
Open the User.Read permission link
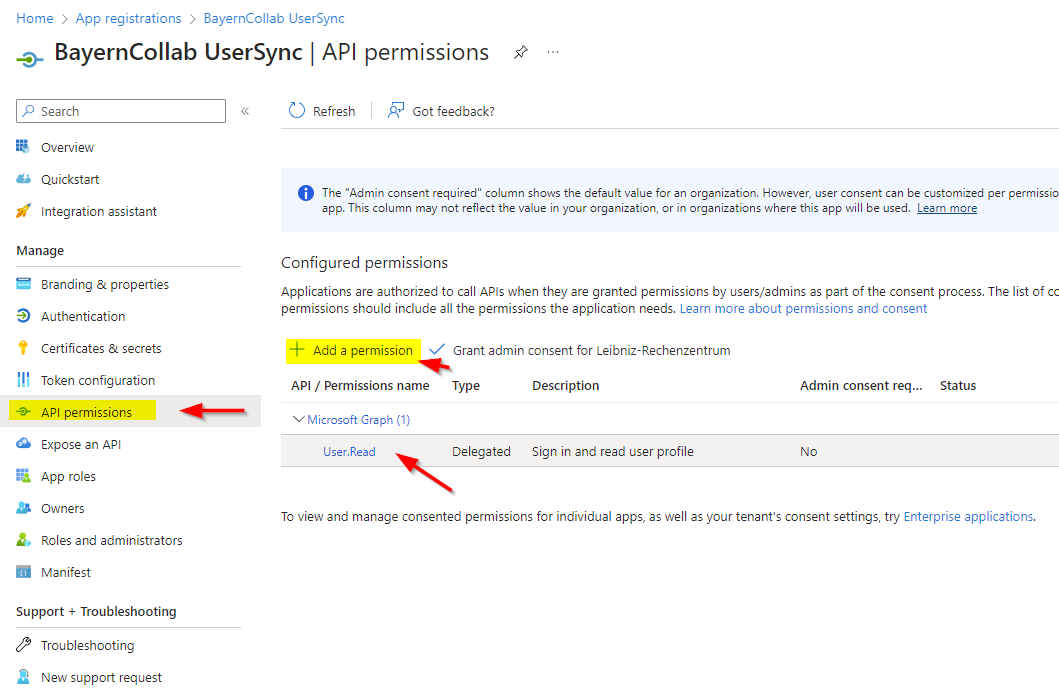(349, 452)
